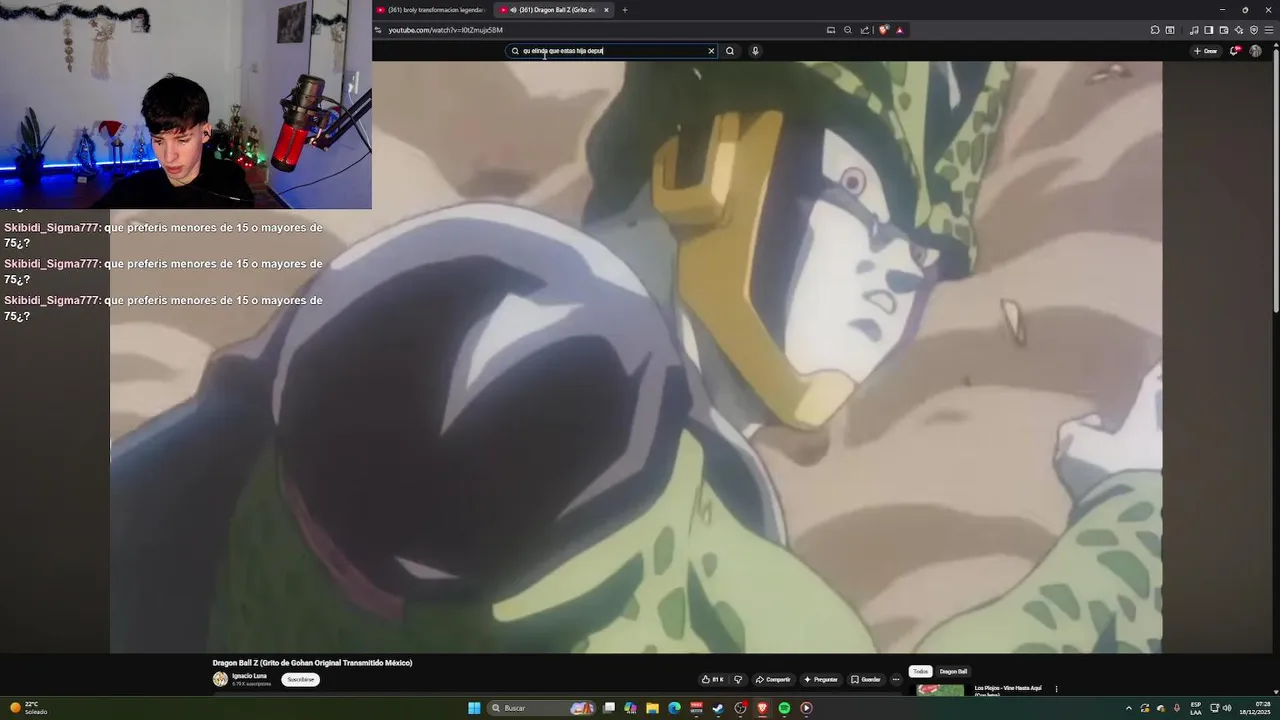The width and height of the screenshot is (1280, 720).
Task: Open the Windows Start menu
Action: coord(474,708)
